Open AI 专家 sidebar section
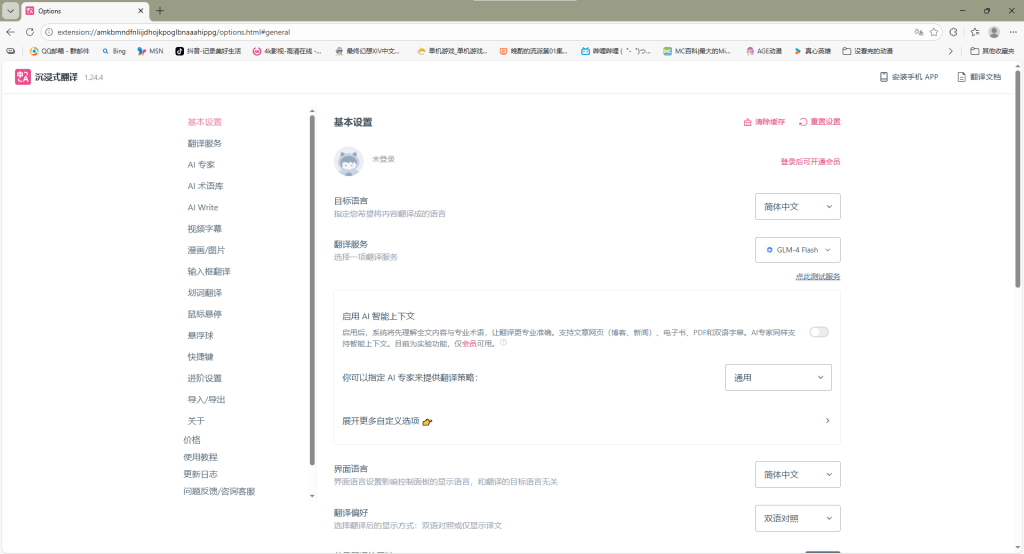Image resolution: width=1024 pixels, height=554 pixels. 201,165
